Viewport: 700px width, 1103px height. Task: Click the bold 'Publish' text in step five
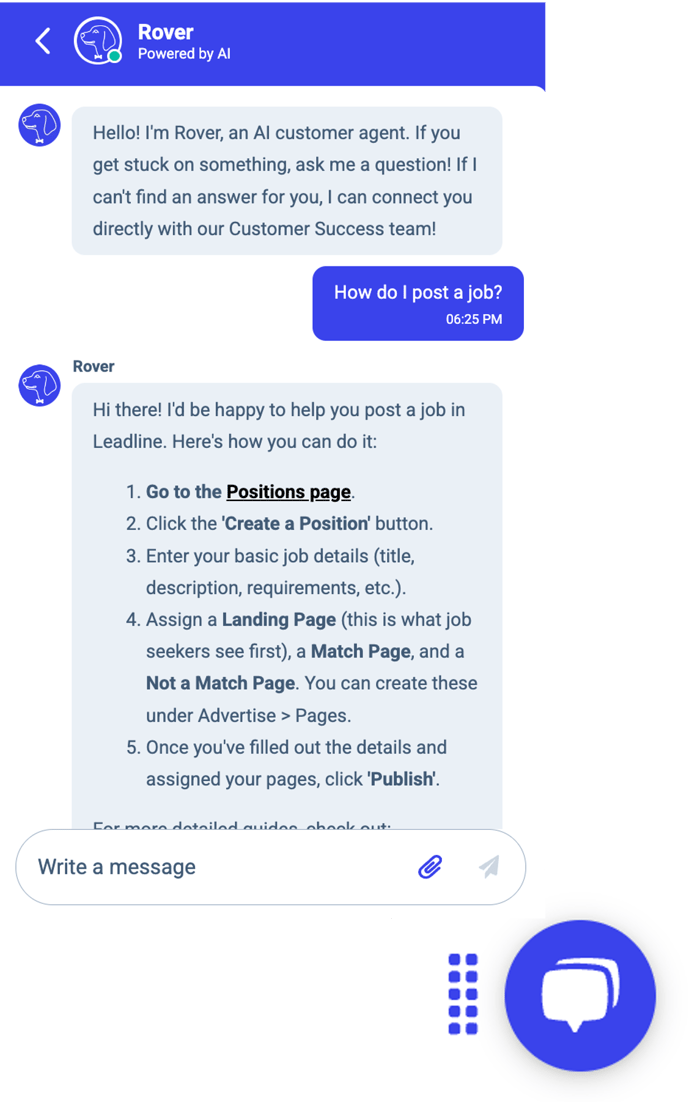coord(402,780)
